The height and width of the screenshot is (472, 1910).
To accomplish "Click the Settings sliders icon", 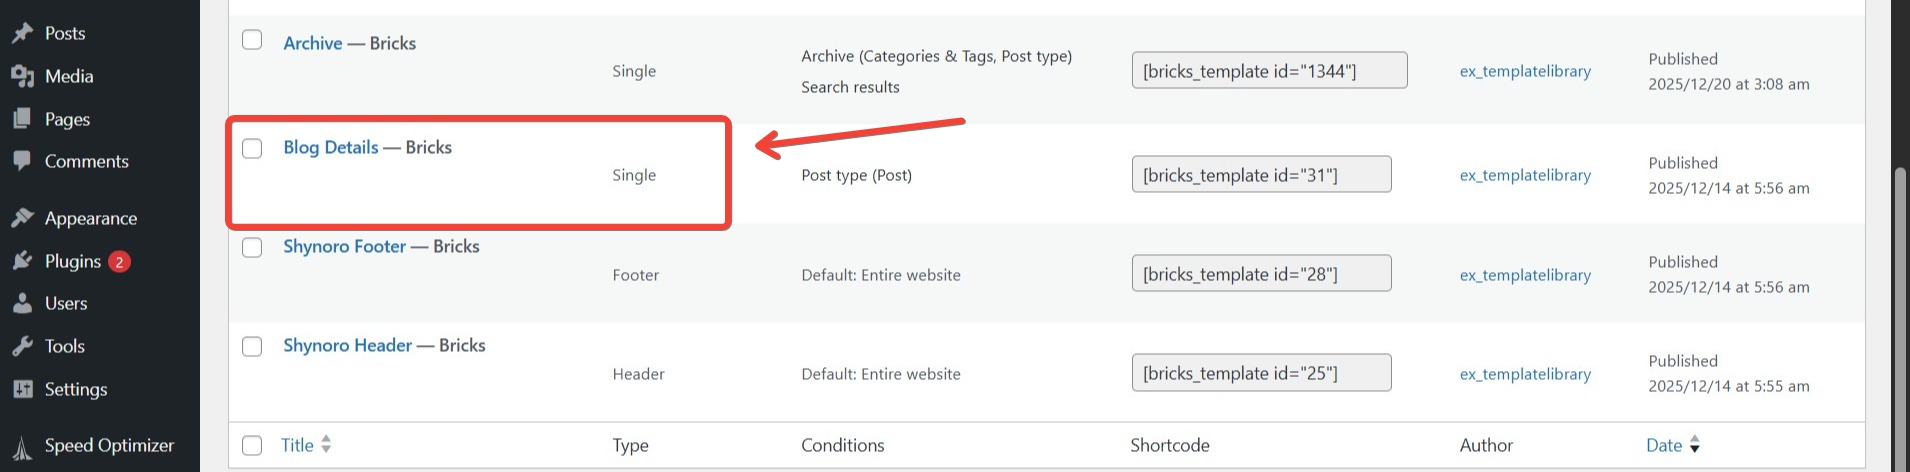I will 22,389.
